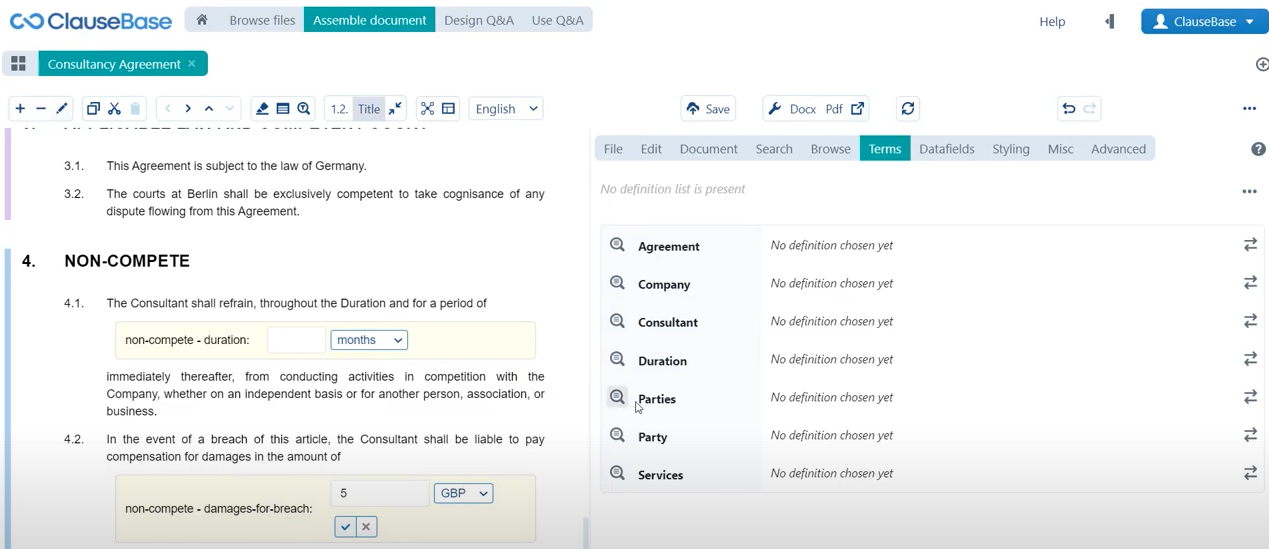Switch to the Datafields tab

coord(946,149)
